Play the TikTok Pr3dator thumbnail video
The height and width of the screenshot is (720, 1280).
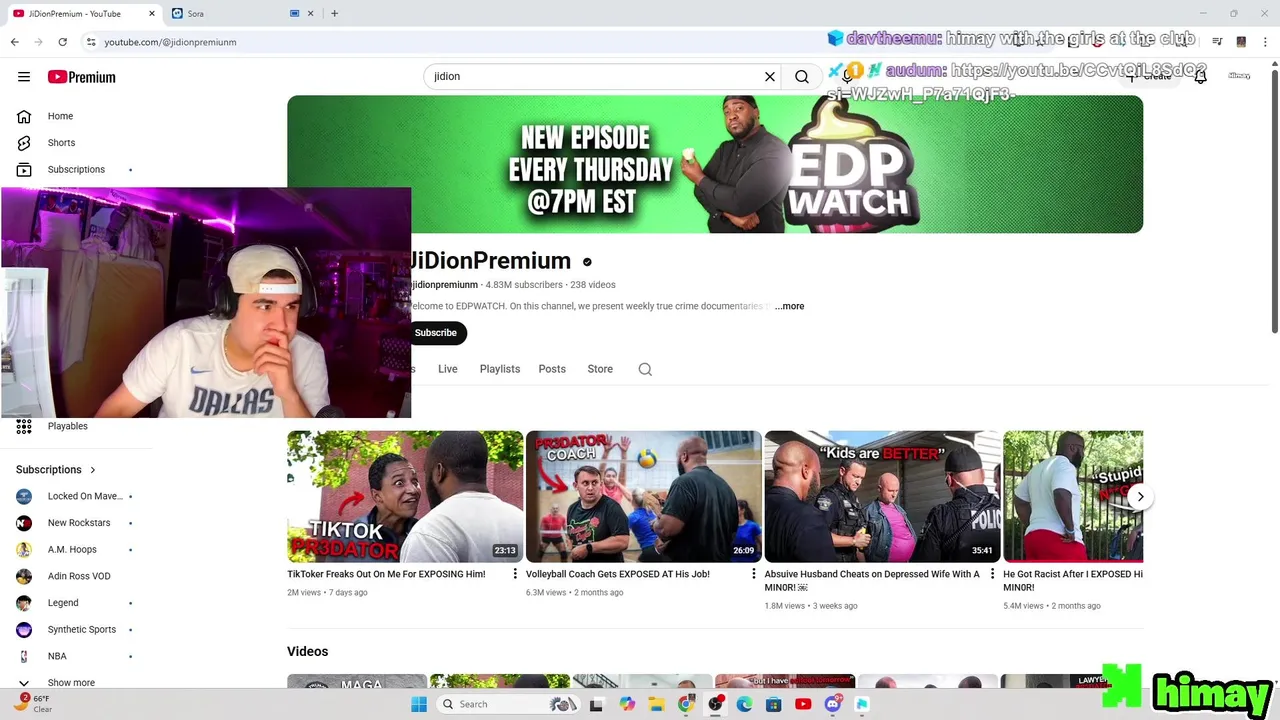tap(405, 496)
